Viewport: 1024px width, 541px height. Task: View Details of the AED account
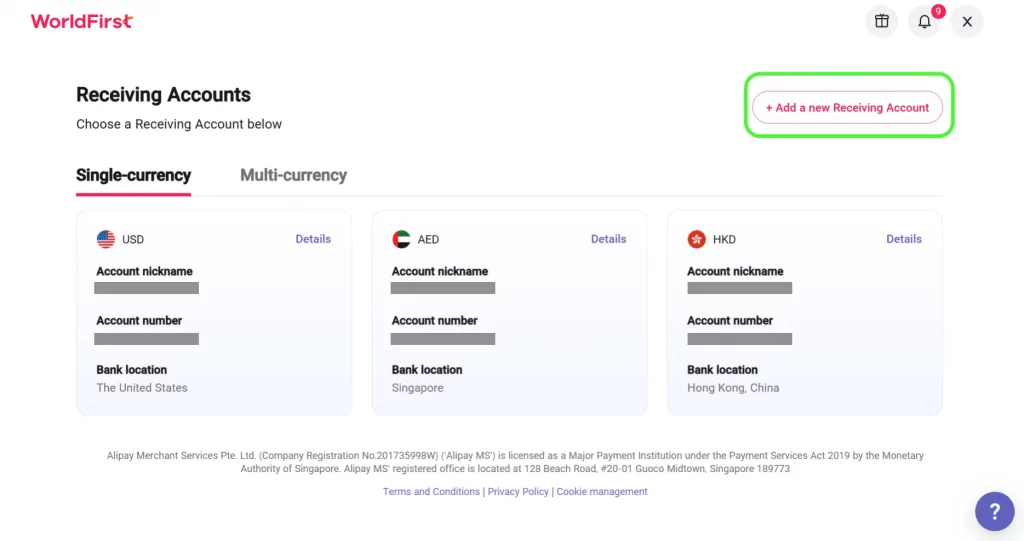pos(608,239)
